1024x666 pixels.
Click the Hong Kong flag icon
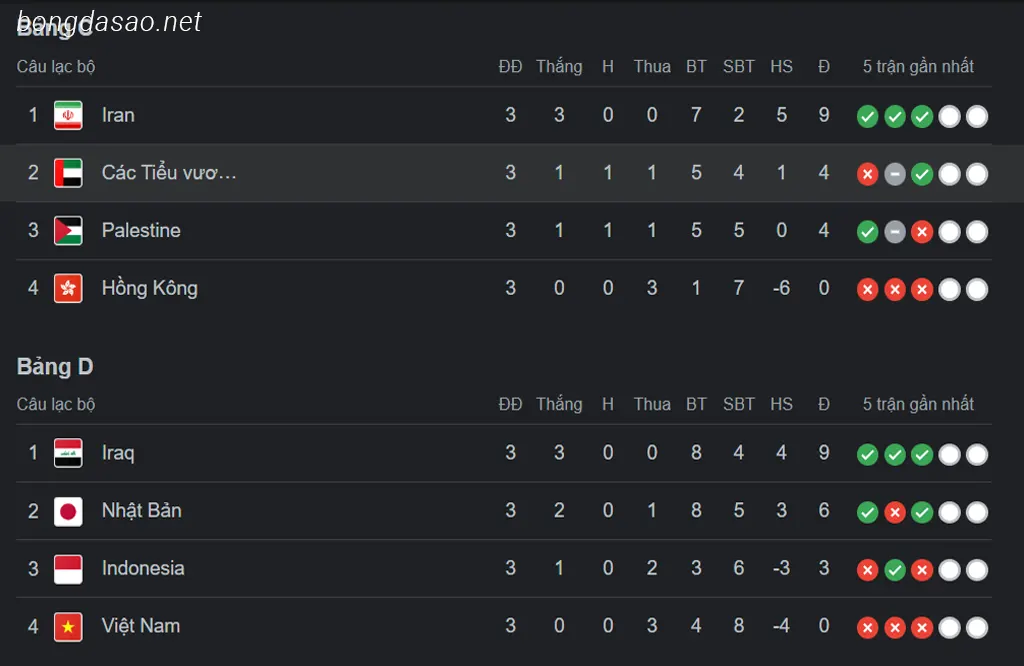(x=68, y=289)
